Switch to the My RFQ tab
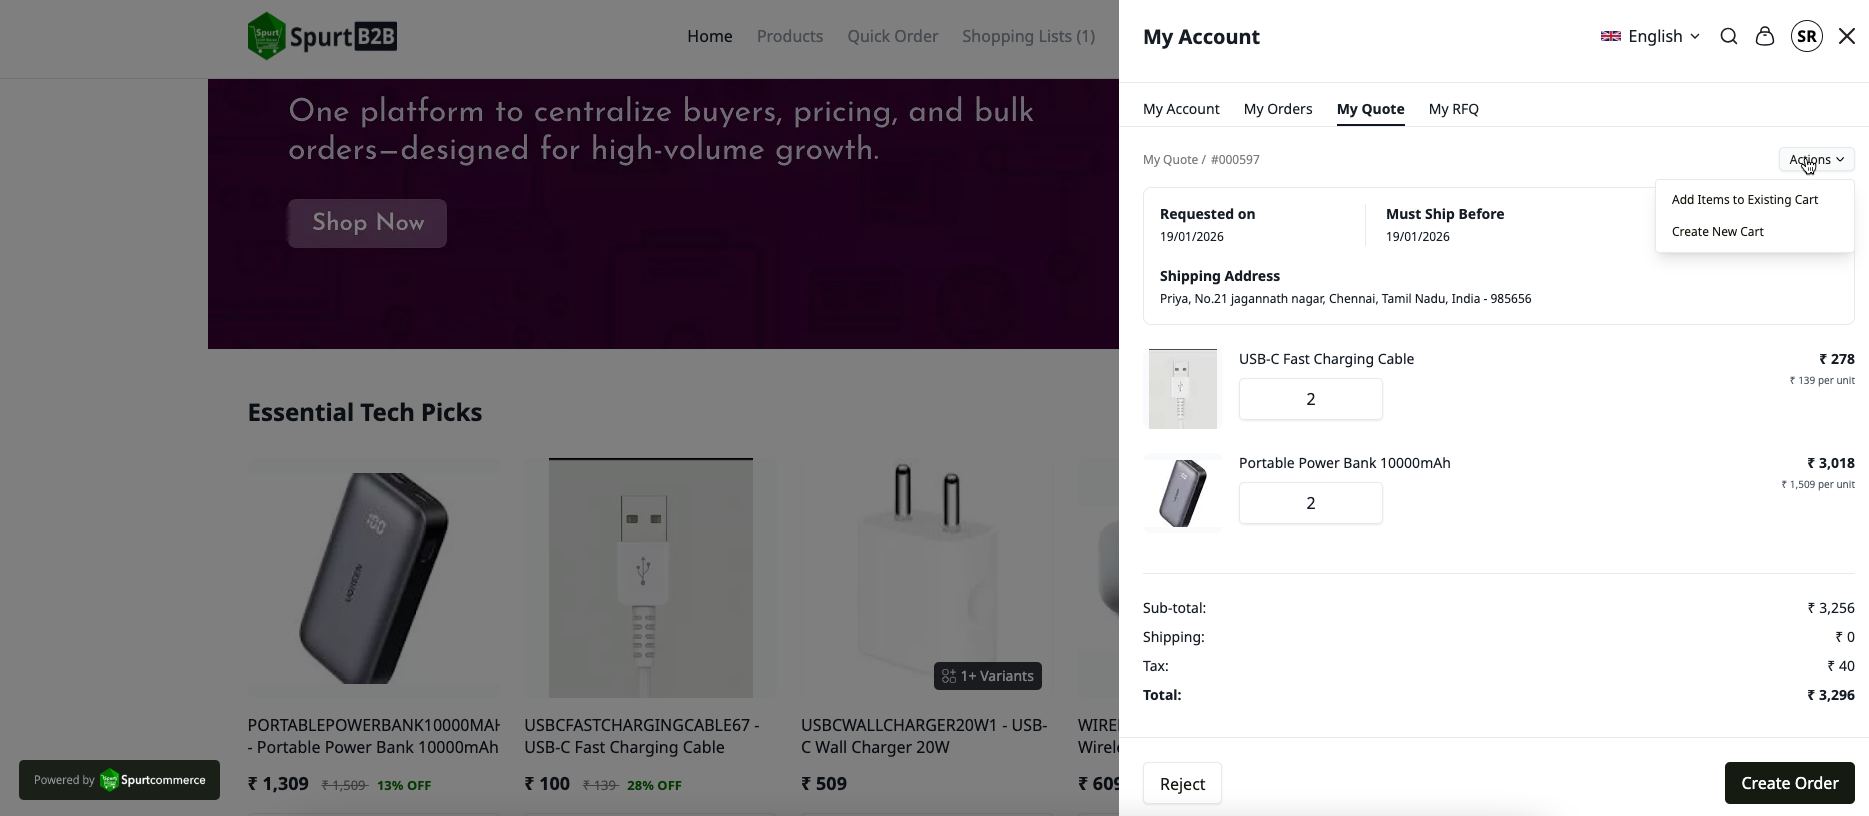This screenshot has height=816, width=1869. coord(1453,109)
